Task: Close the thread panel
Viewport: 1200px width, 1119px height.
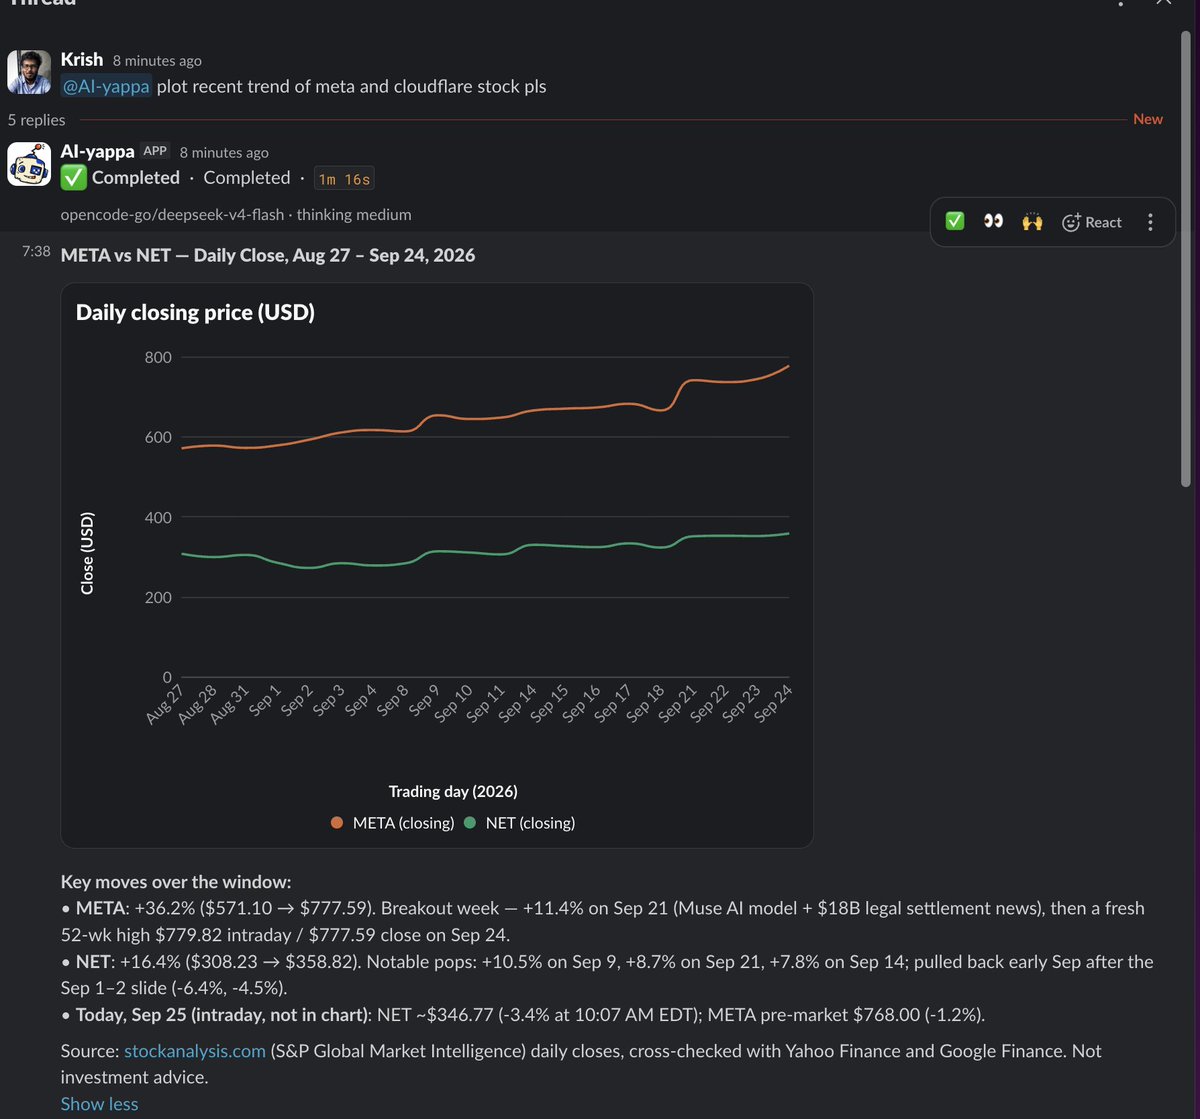Action: coord(1163,3)
